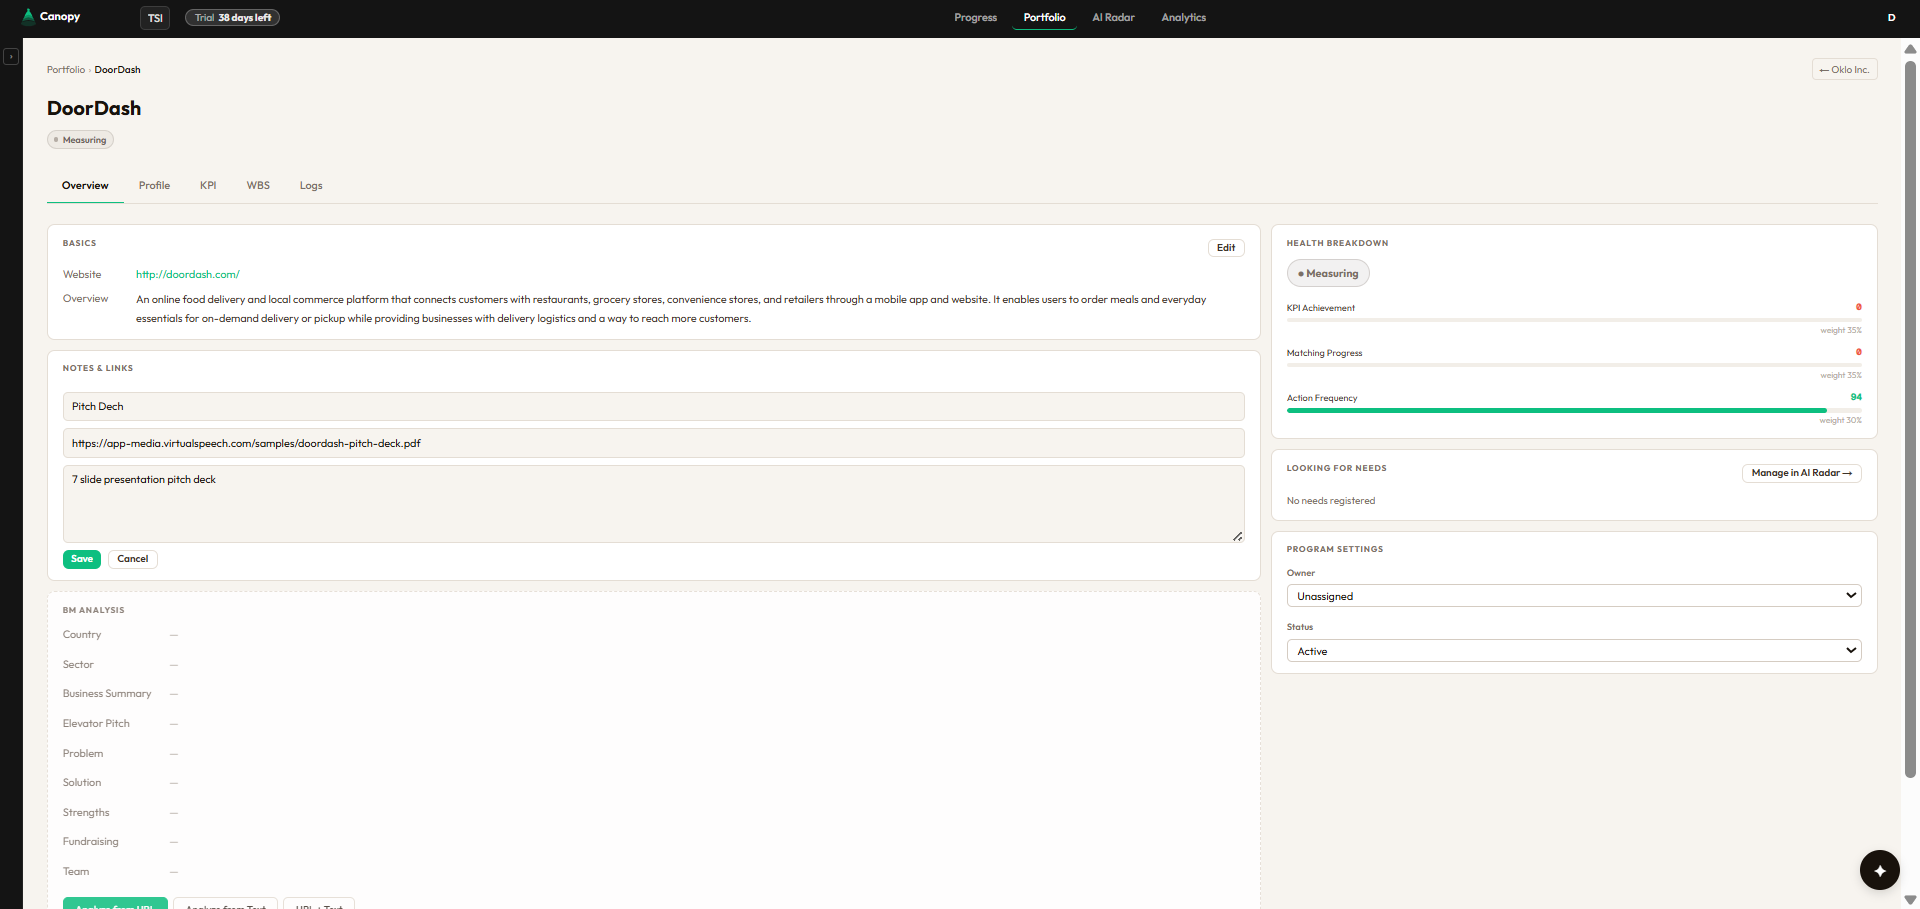Click the "Business Summary" row label

107,694
